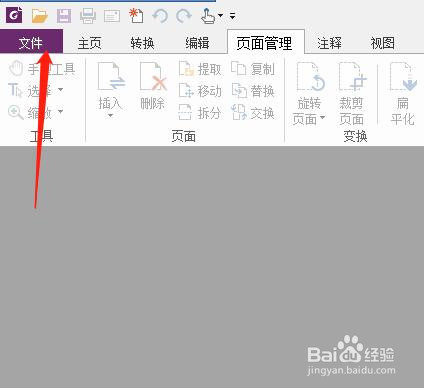Expand the 选择 tool dropdown arrow
This screenshot has height=388, width=424.
[x=60, y=89]
